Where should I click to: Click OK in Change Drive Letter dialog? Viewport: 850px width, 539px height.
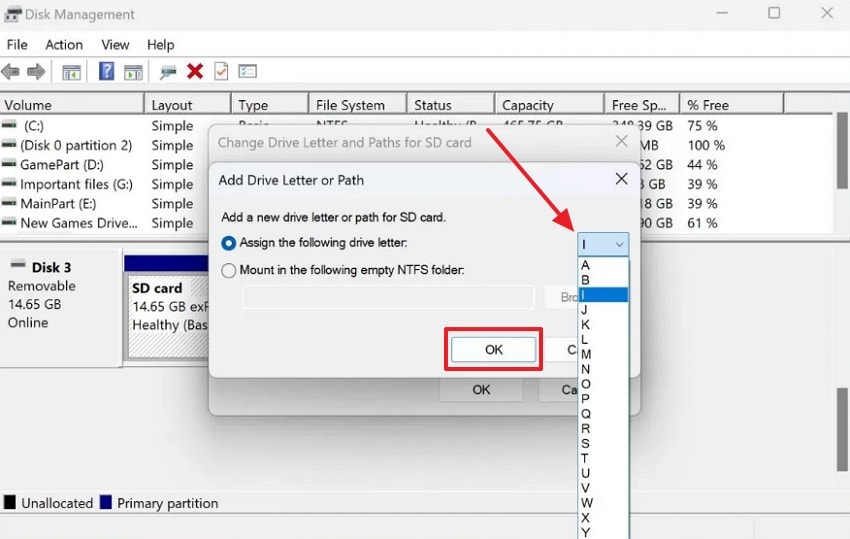pos(481,390)
